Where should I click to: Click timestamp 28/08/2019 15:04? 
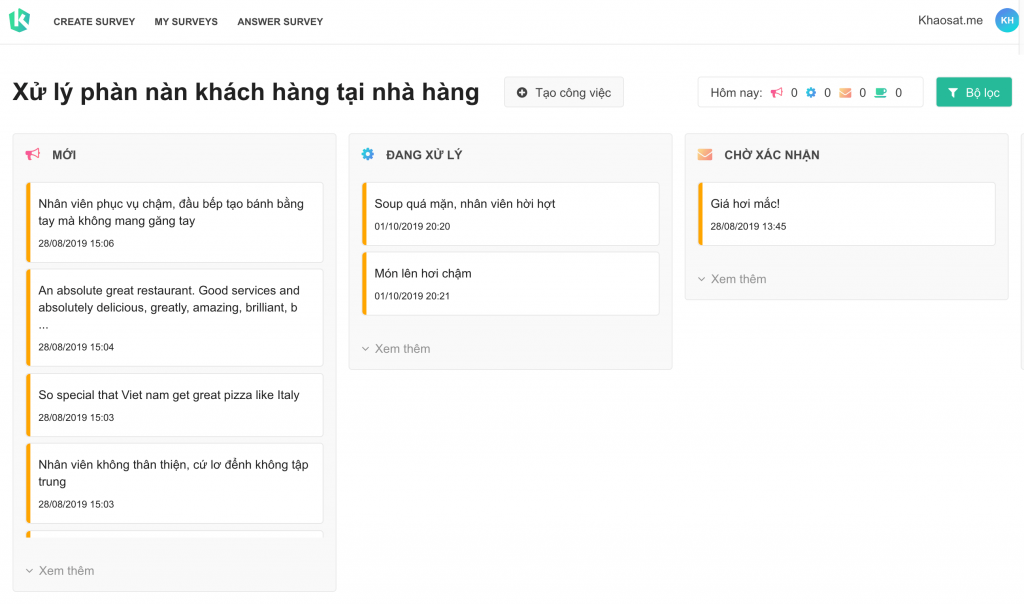(x=76, y=347)
